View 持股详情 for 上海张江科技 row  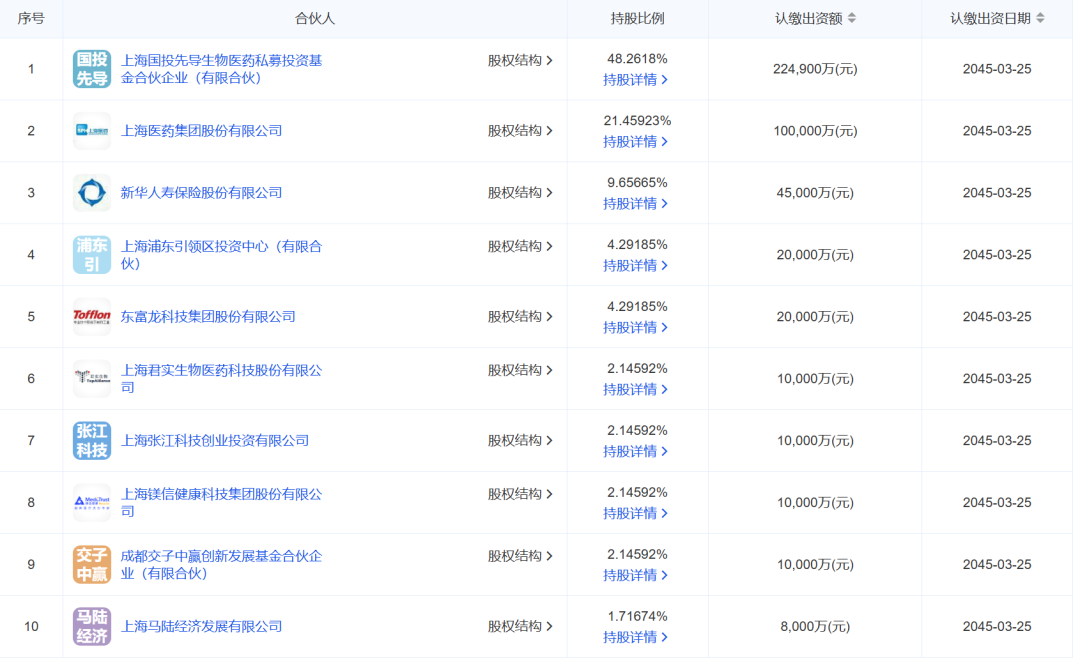click(635, 452)
